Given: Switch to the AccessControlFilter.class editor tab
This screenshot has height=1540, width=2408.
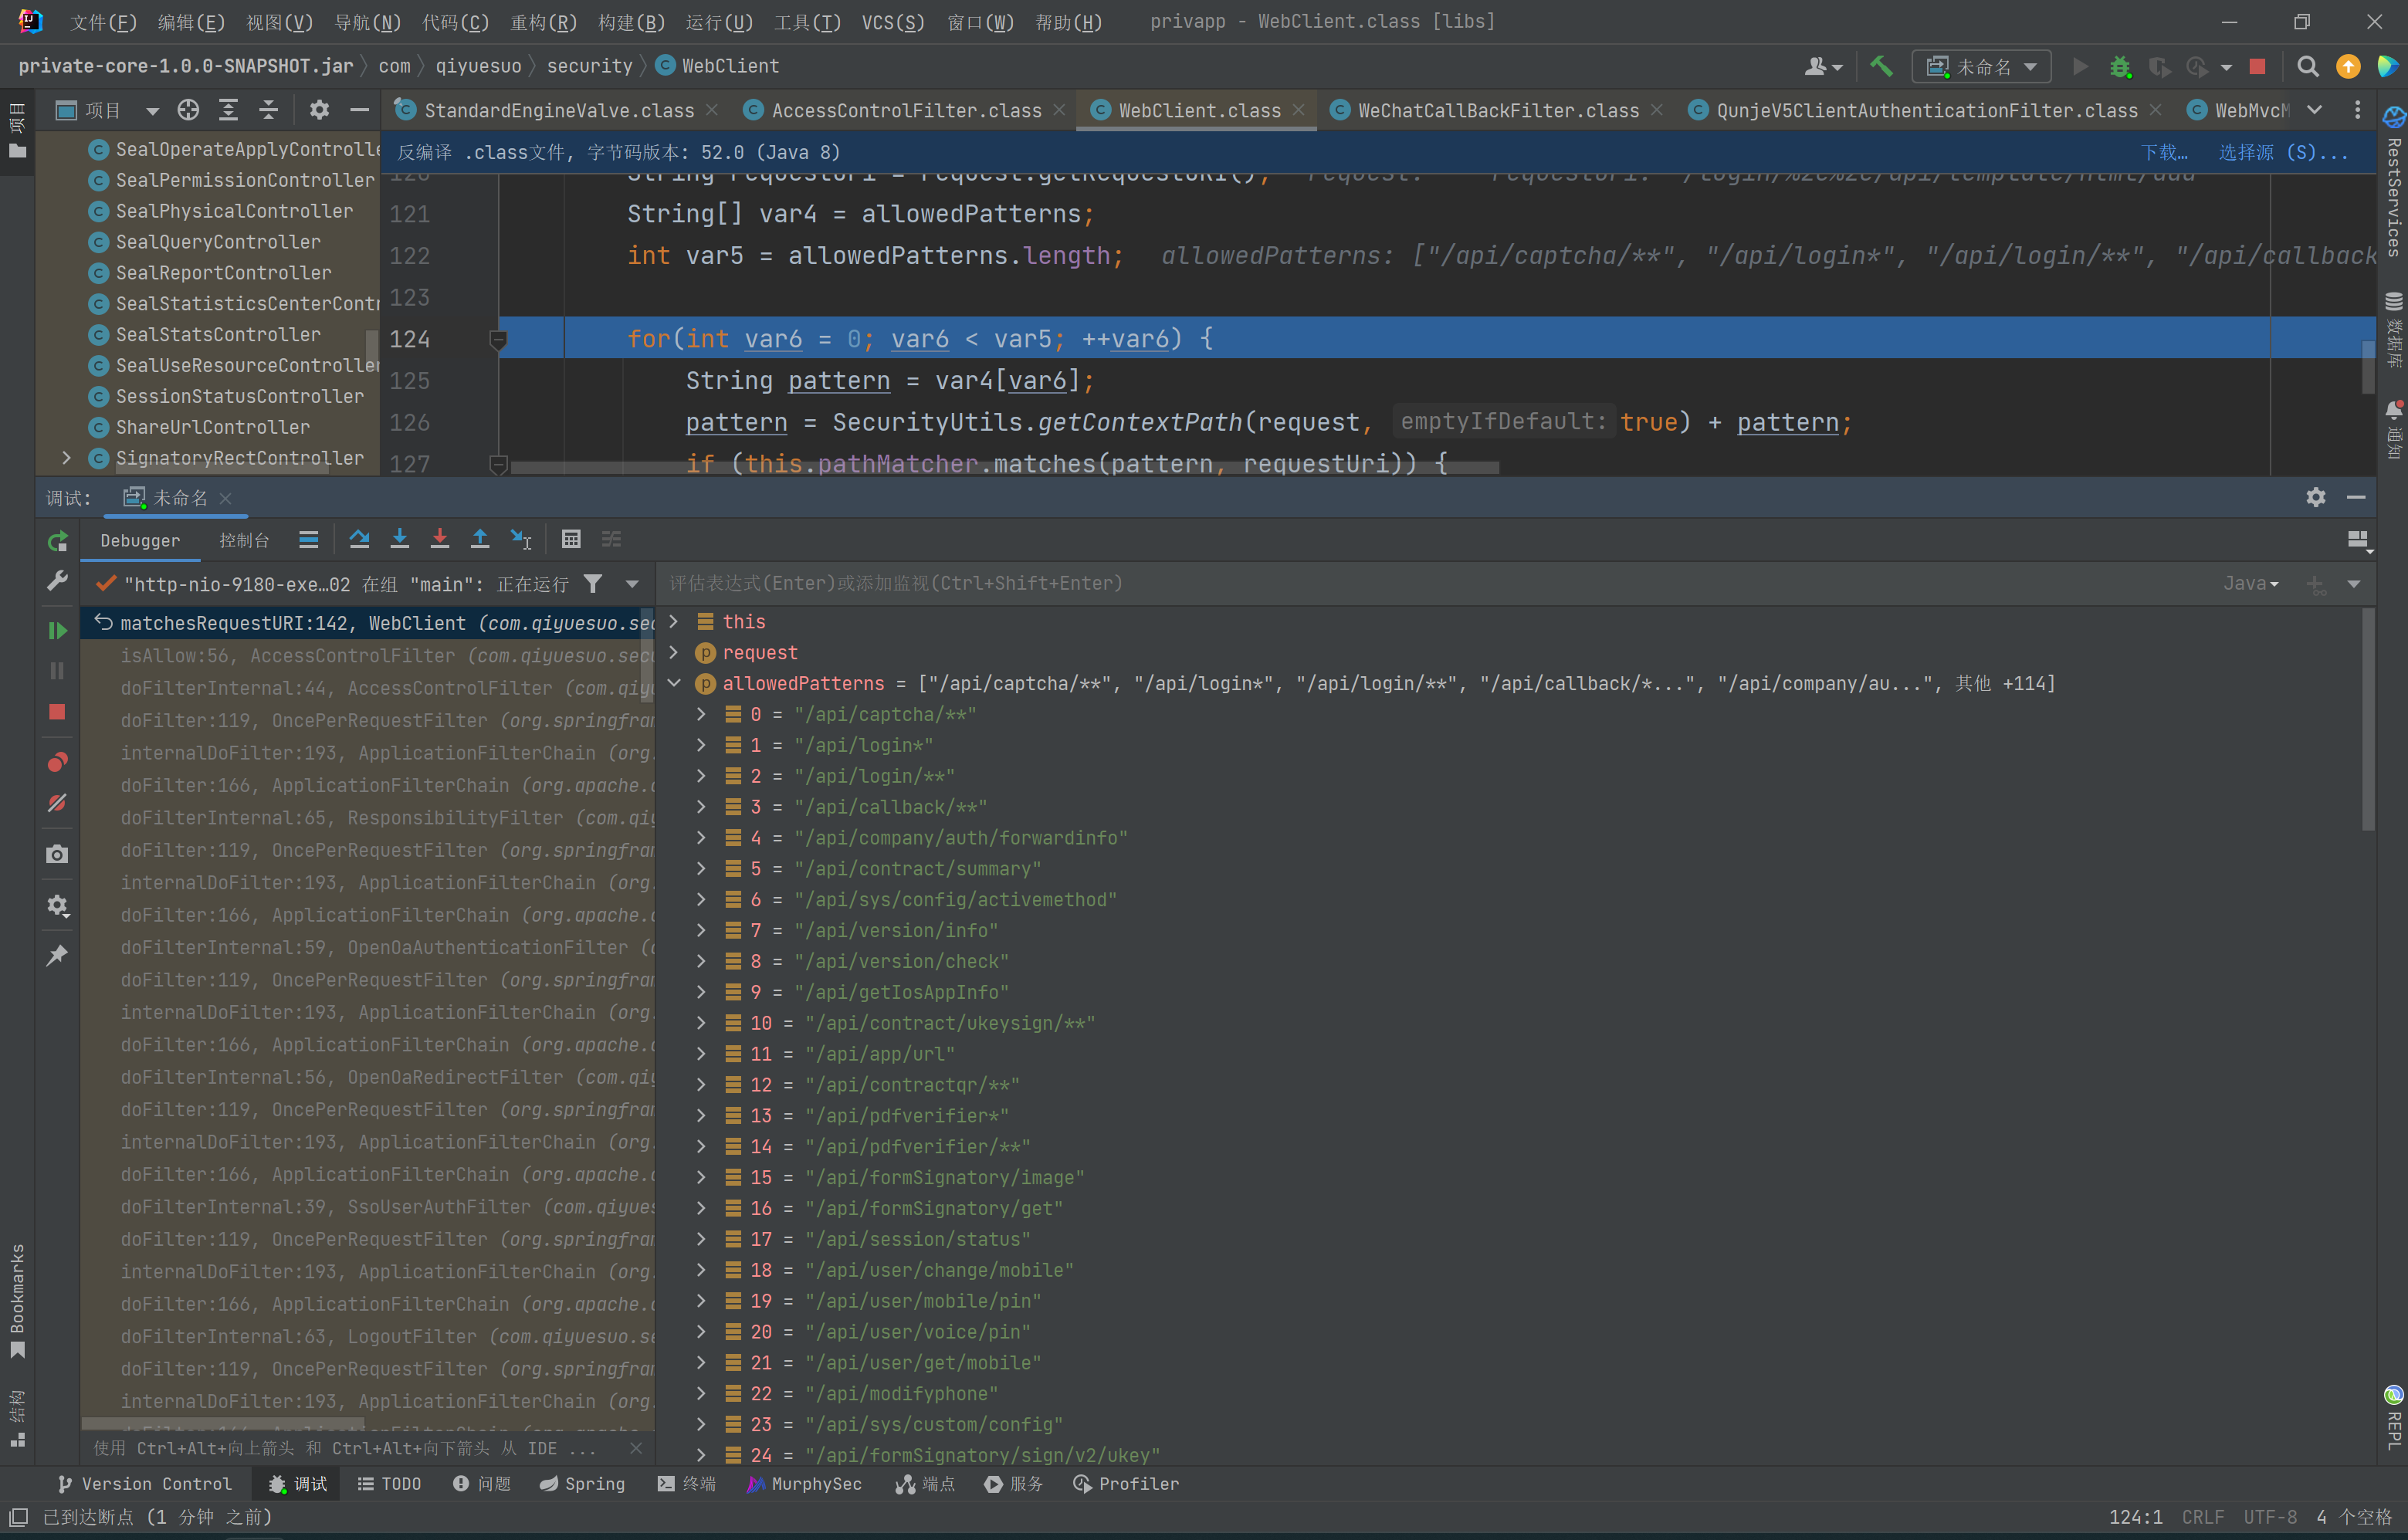Looking at the screenshot, I should tap(905, 111).
